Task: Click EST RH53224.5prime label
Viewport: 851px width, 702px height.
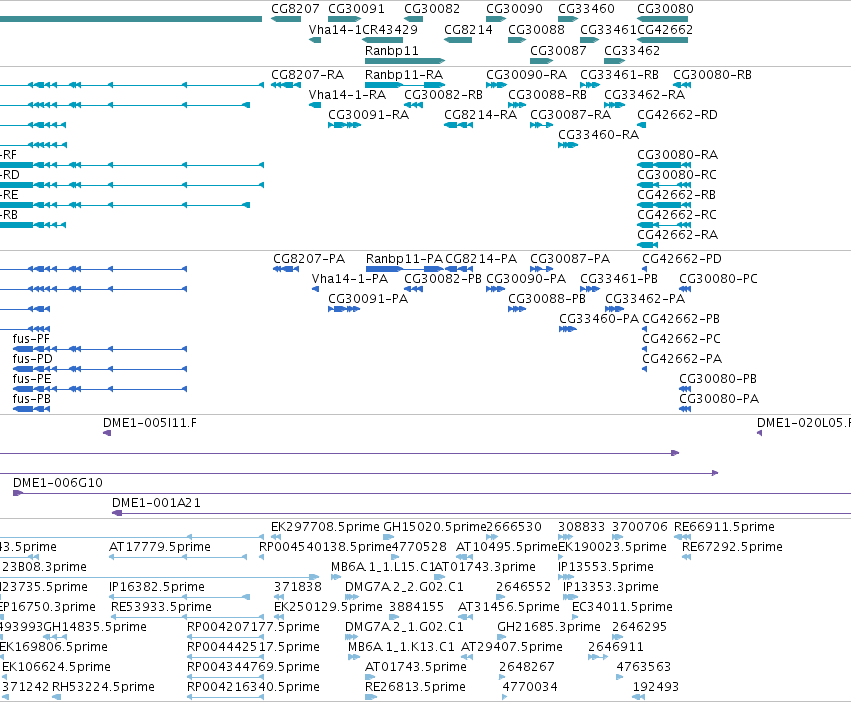Action: [x=103, y=687]
